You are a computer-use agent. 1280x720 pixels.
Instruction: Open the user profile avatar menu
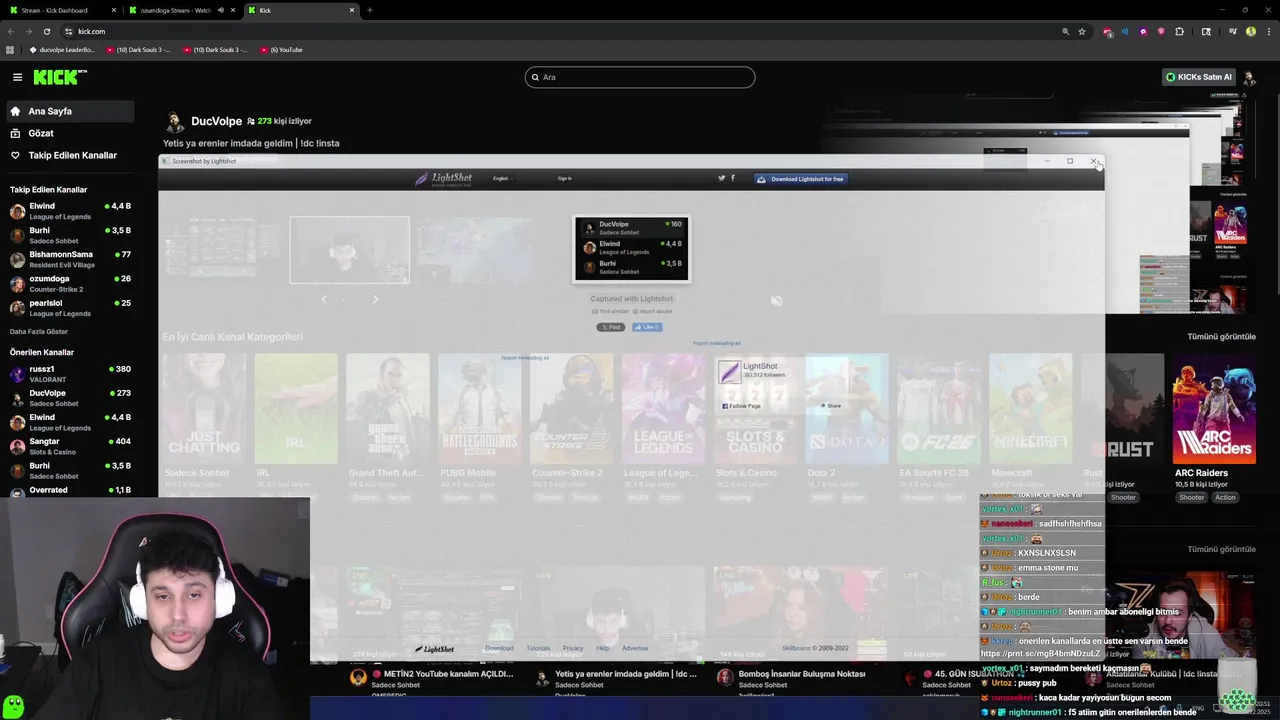coord(1250,77)
